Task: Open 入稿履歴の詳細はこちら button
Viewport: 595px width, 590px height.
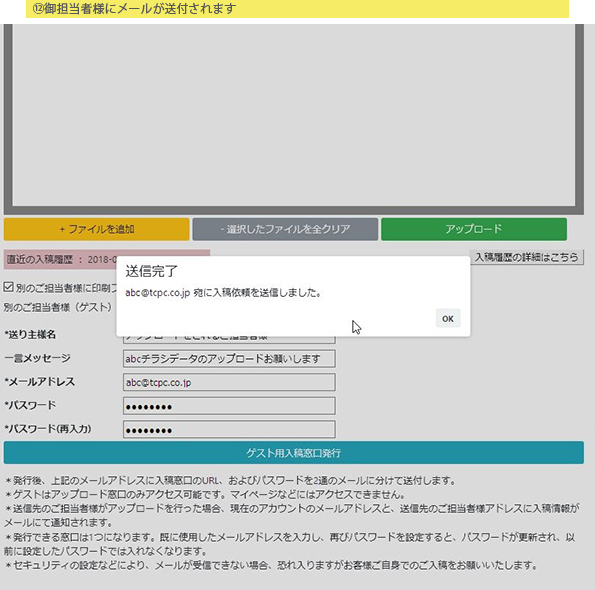Action: tap(526, 257)
